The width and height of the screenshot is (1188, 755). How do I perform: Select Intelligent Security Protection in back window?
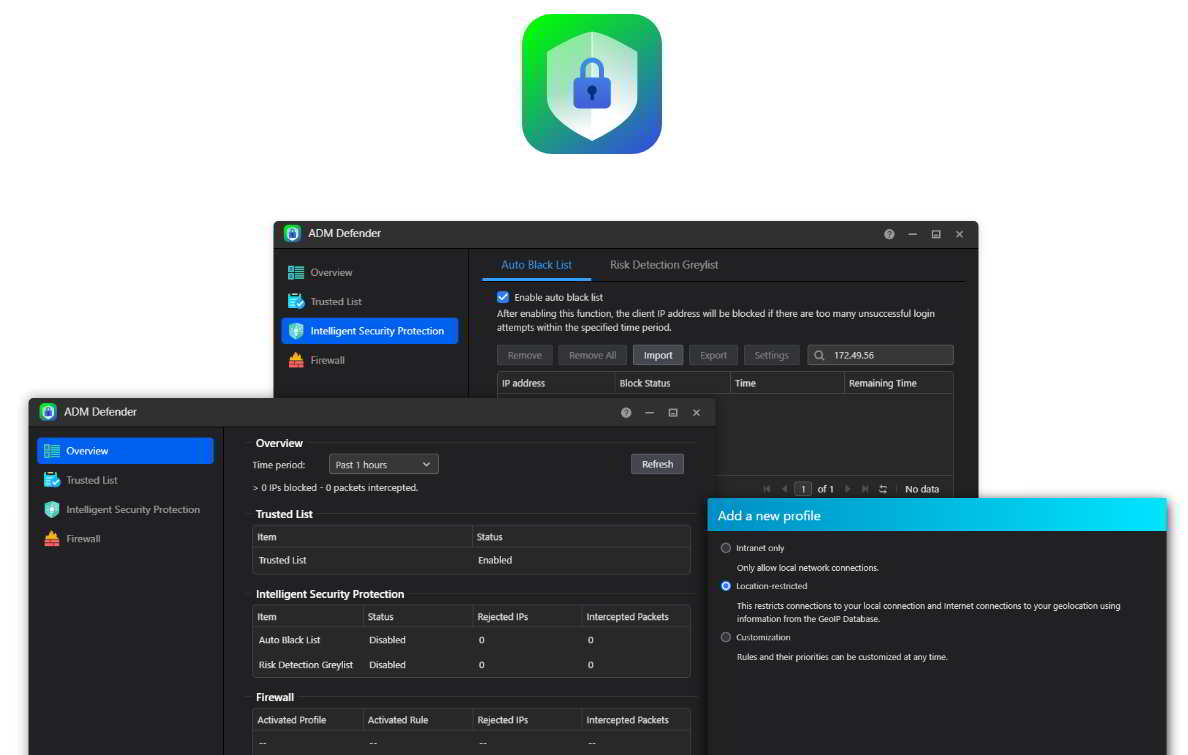click(x=370, y=331)
